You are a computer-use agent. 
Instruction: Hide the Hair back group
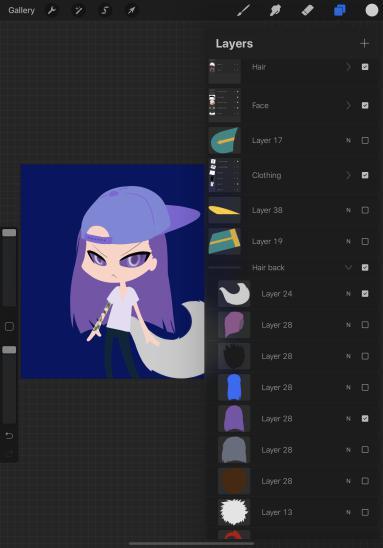[x=365, y=267]
